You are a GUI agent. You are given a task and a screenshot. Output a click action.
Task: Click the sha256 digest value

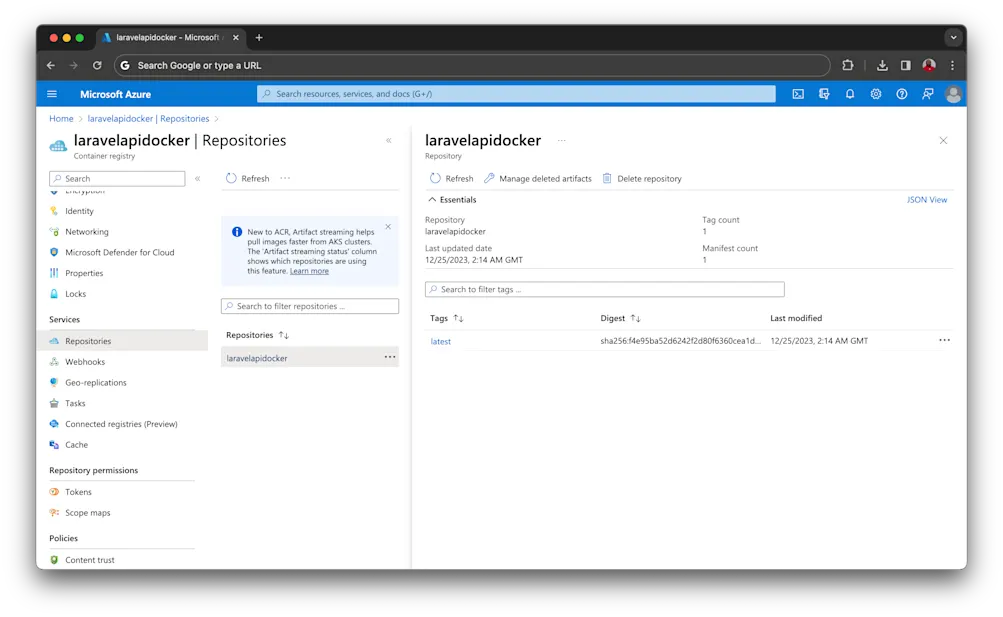point(681,341)
